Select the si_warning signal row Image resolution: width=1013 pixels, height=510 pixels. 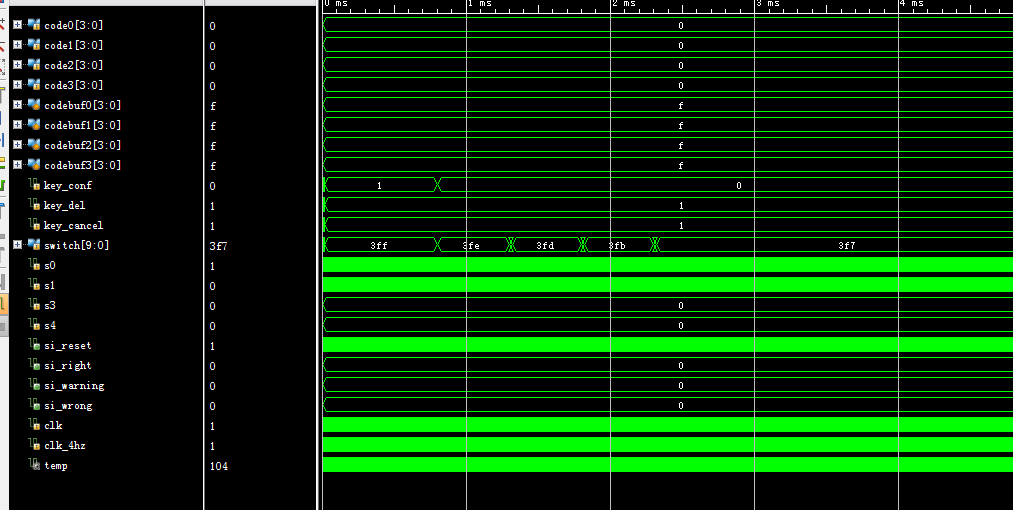pyautogui.click(x=74, y=386)
